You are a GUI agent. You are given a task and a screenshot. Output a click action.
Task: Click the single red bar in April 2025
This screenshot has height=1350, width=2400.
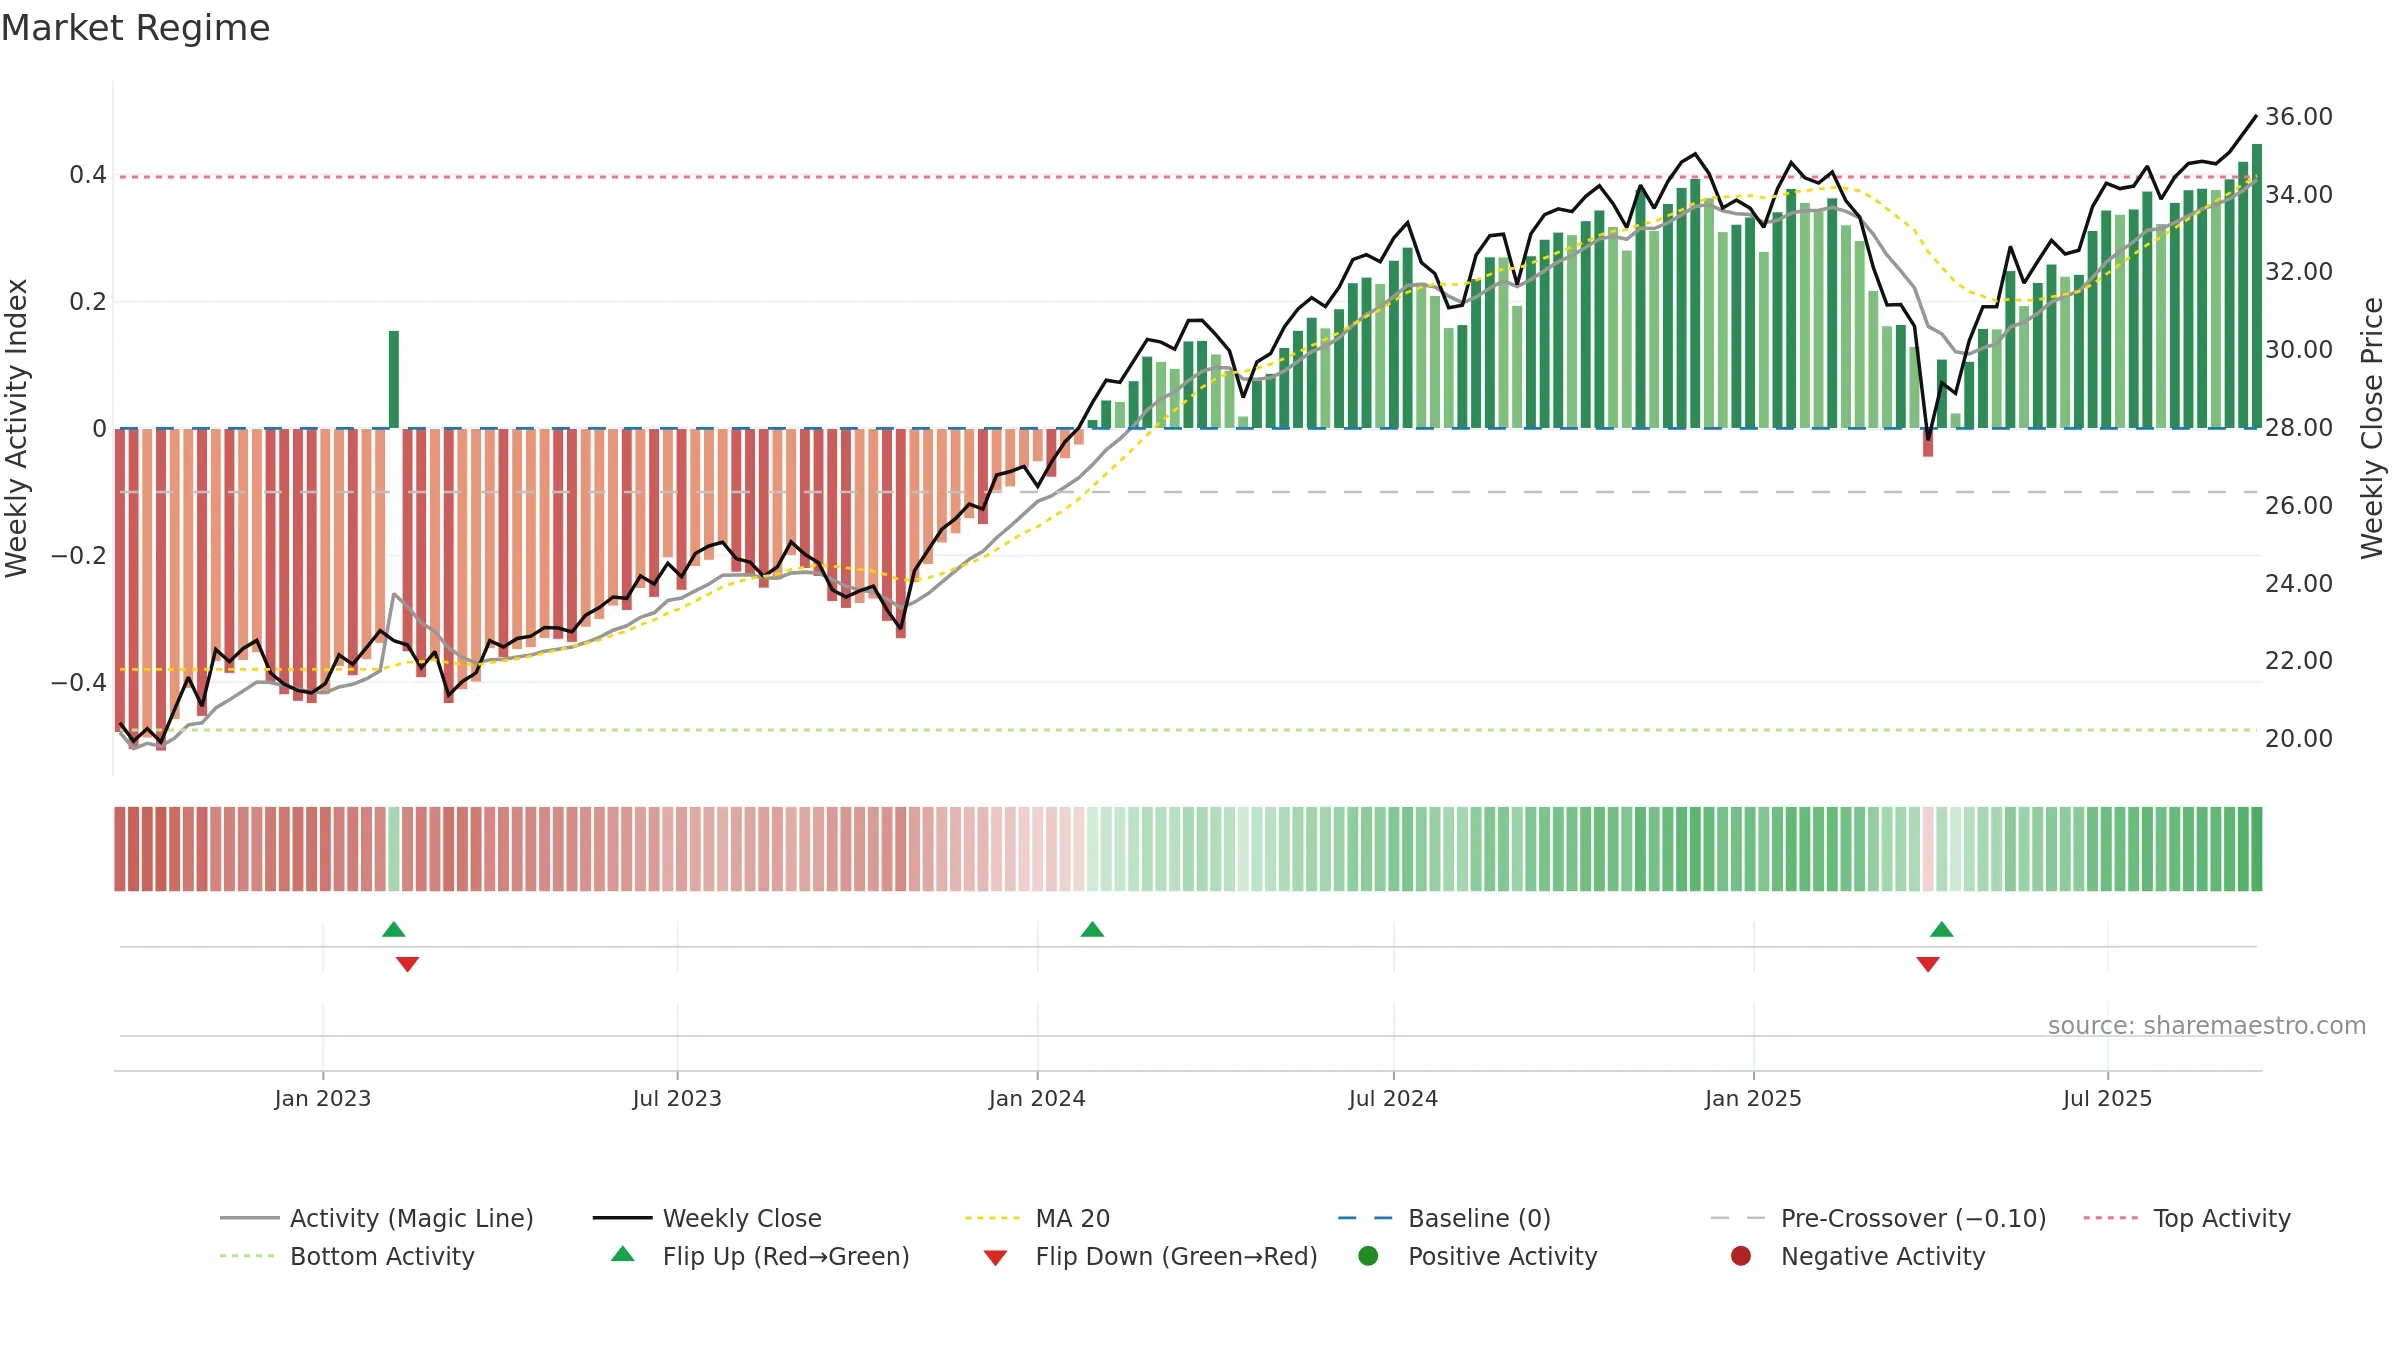point(1928,442)
